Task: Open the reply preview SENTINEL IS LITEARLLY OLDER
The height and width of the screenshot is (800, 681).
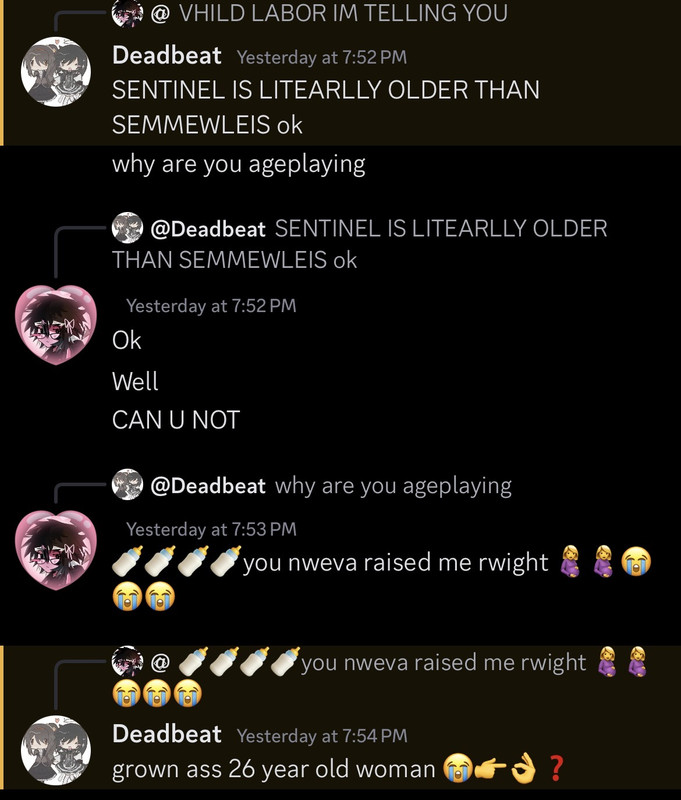Action: point(360,244)
